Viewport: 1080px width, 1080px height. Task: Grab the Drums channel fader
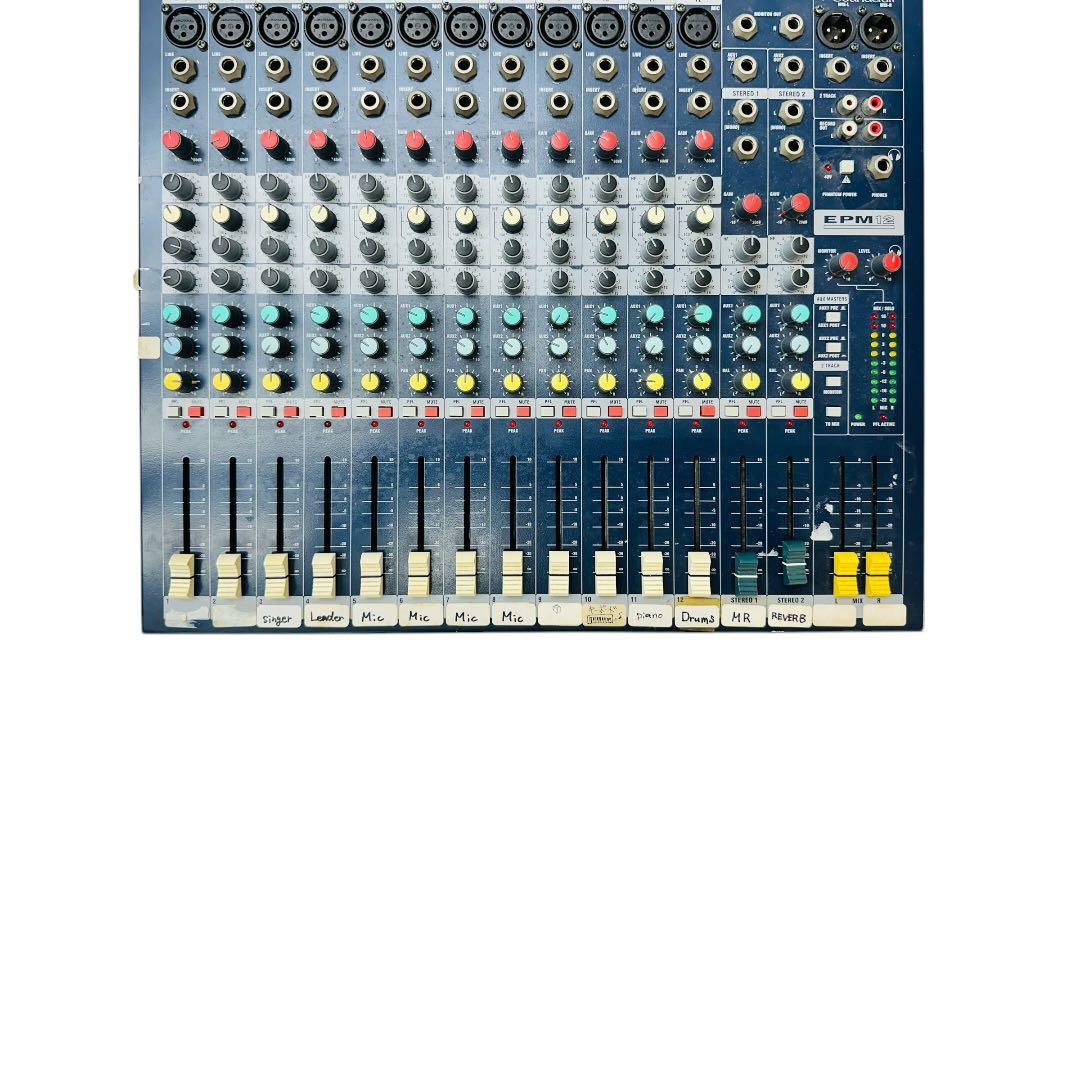pyautogui.click(x=698, y=573)
